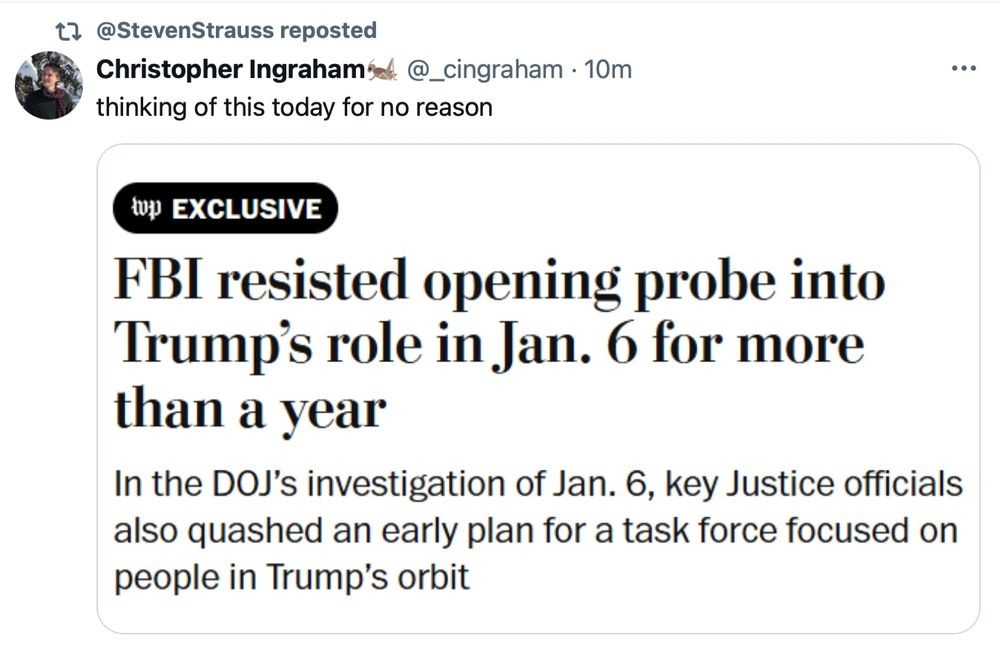Click the "than a year" headline line
The image size is (1000, 650).
coord(249,408)
